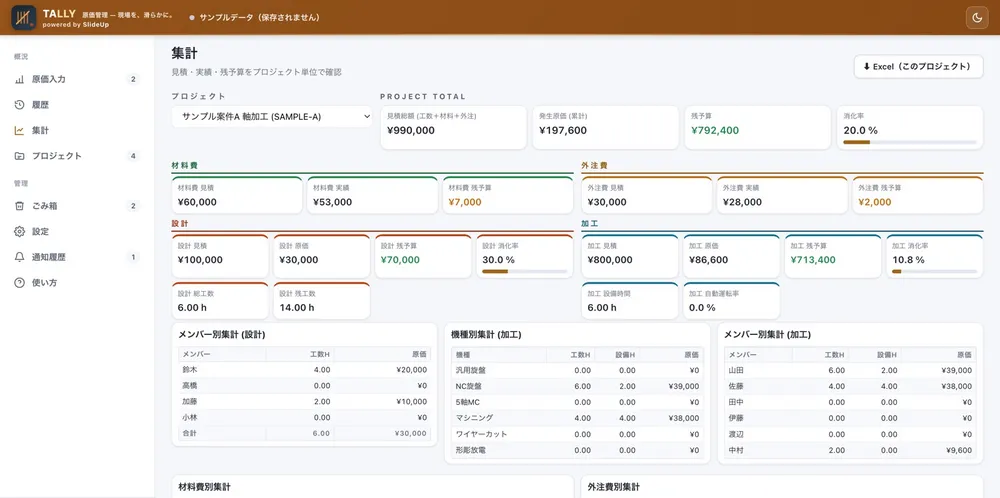Click the 使い方 question mark icon
Viewport: 1000px width, 498px height.
[x=19, y=282]
